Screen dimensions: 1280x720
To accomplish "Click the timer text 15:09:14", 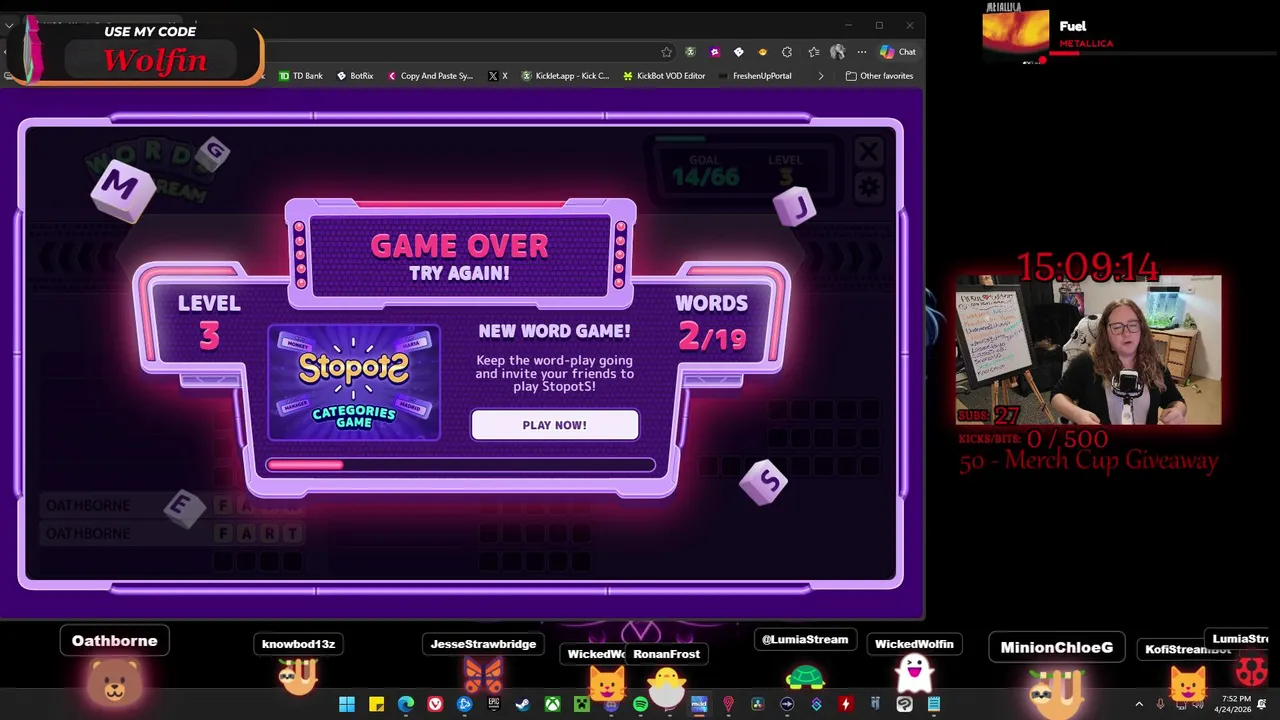I will click(x=1087, y=267).
